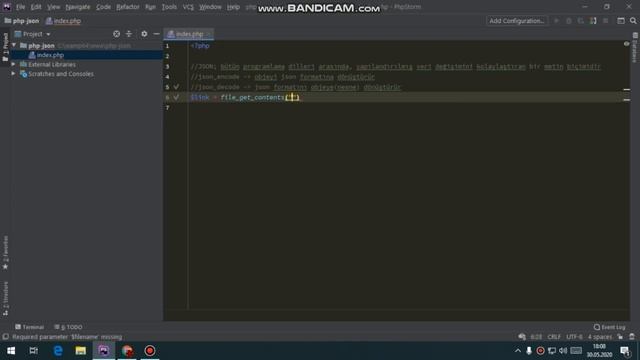Open the Help menu

233,7
